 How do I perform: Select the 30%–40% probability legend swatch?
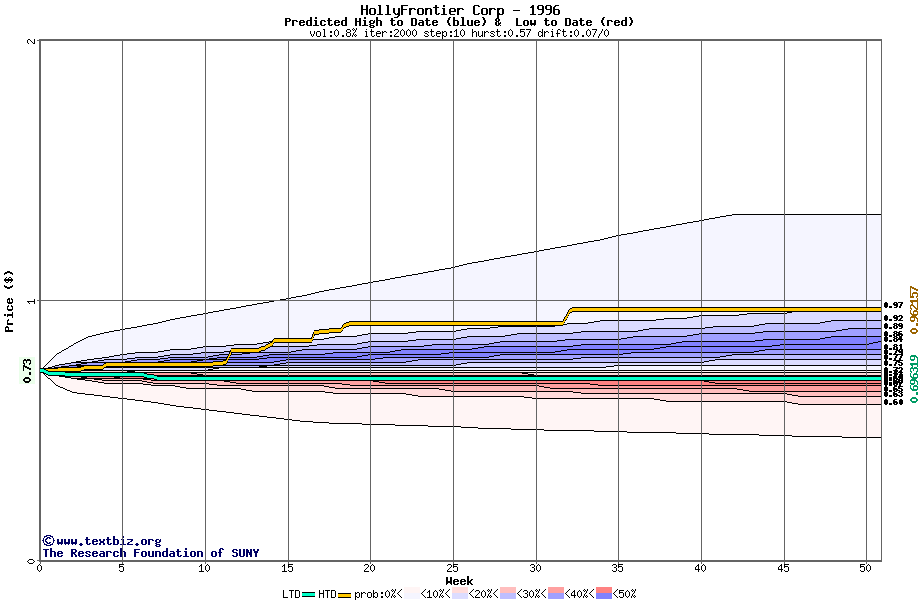pyautogui.click(x=556, y=594)
